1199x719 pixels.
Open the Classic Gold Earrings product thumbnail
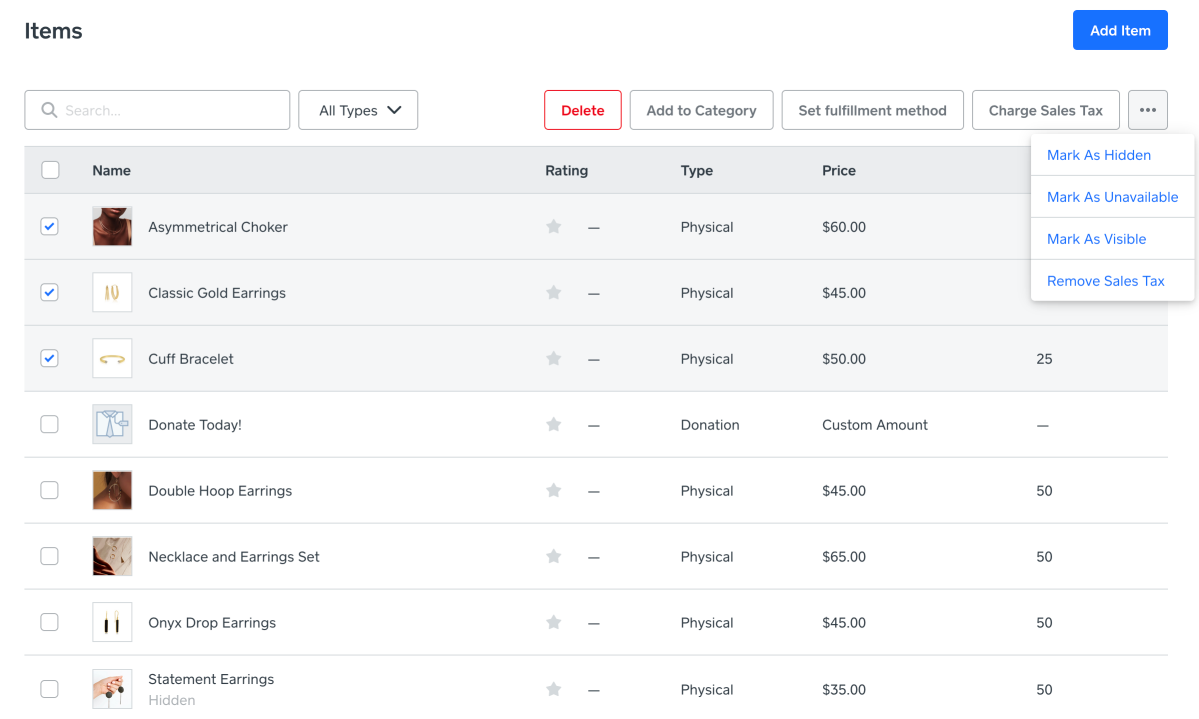click(112, 293)
